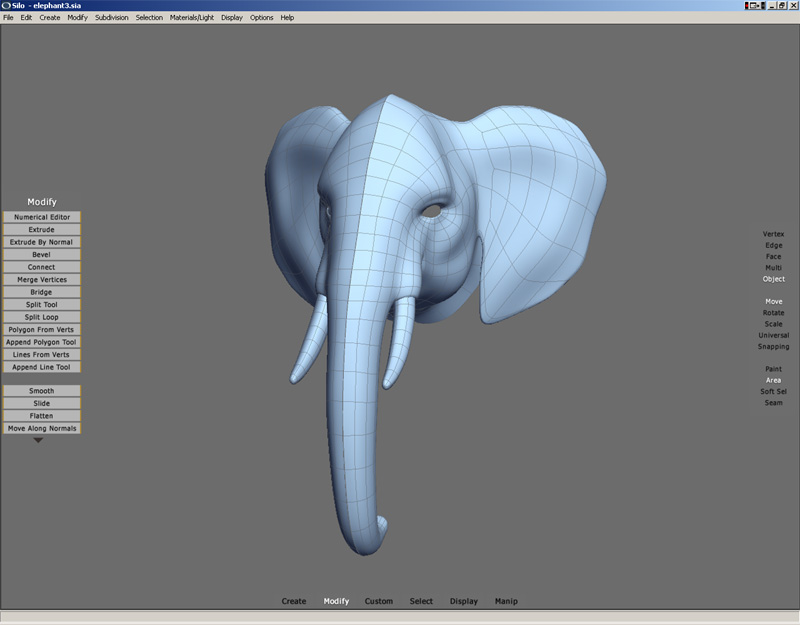
Task: Click the Numerical Editor button
Action: 42,217
